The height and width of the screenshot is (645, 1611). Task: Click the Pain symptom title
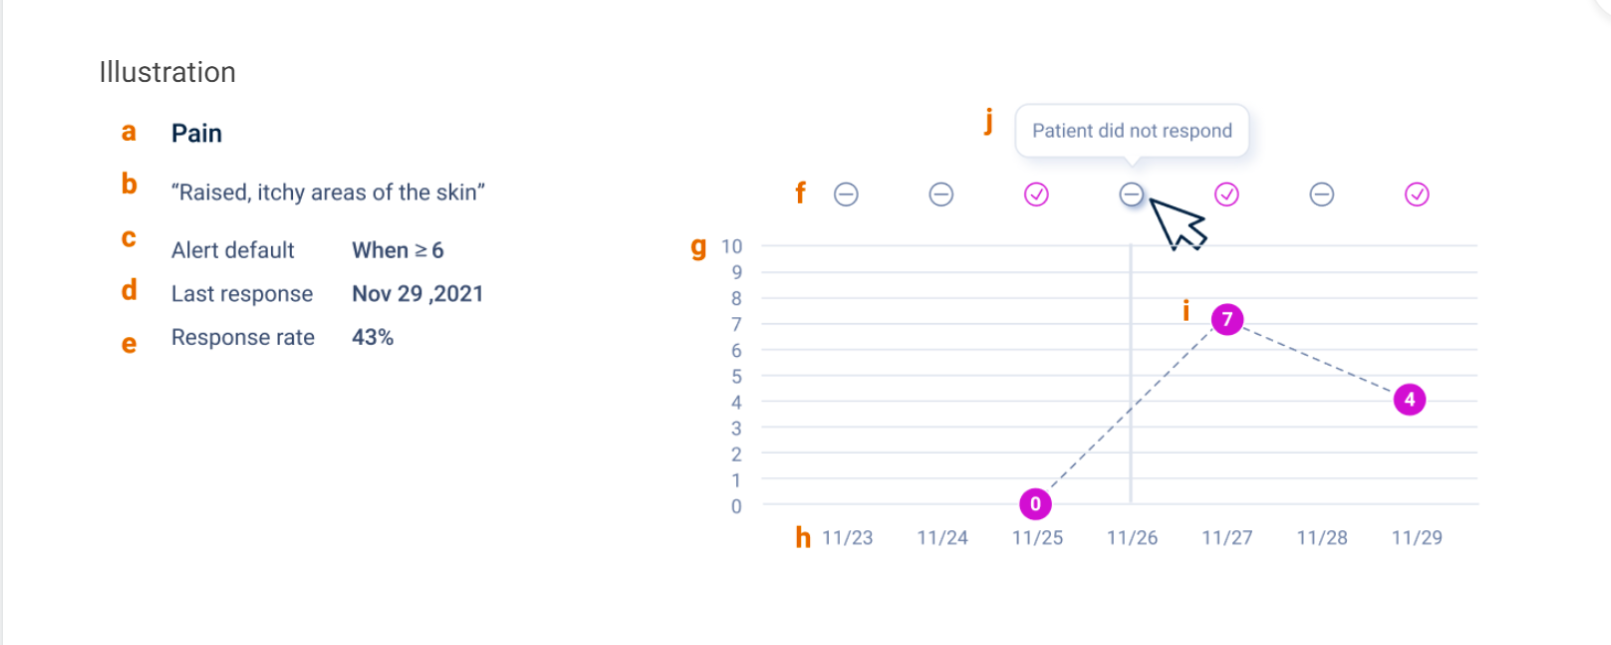tap(197, 133)
